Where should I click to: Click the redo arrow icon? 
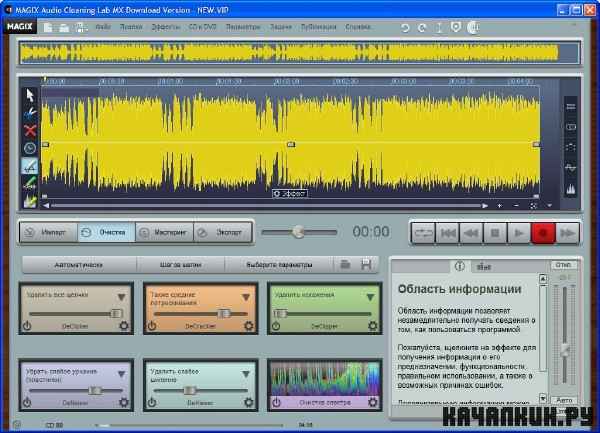click(x=422, y=28)
